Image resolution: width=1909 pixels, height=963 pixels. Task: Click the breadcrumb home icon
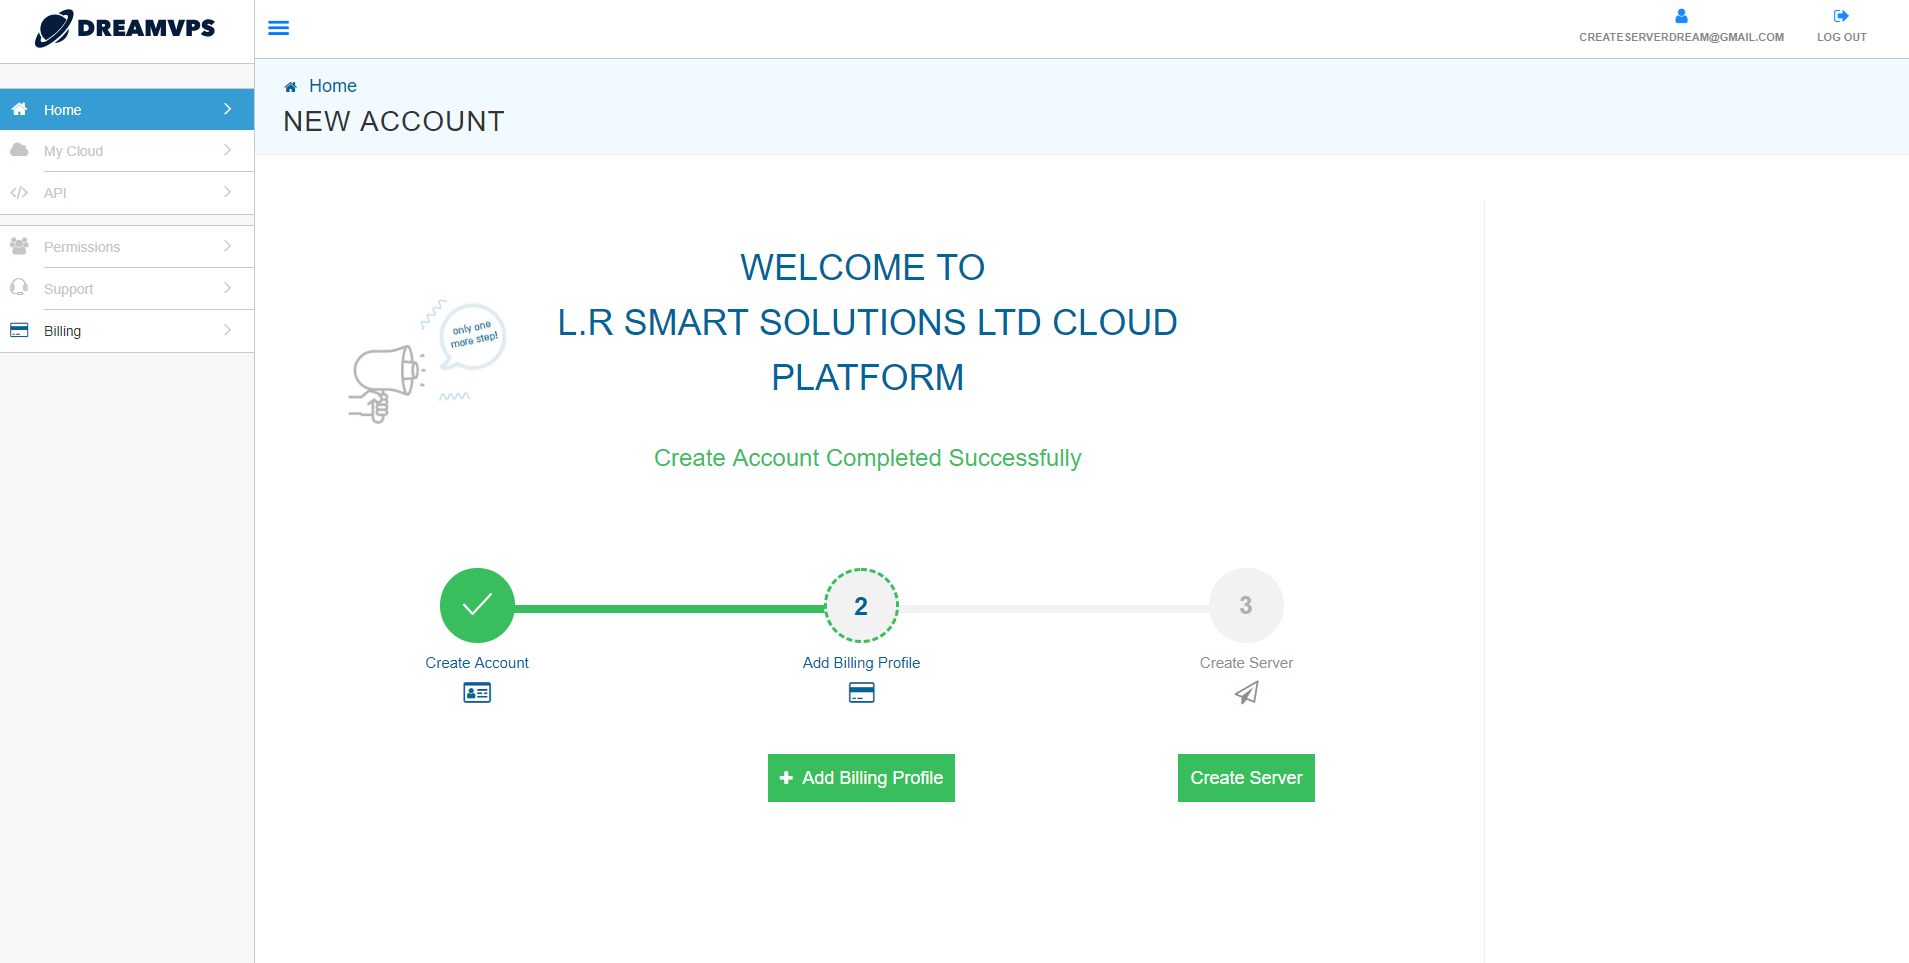click(x=291, y=87)
